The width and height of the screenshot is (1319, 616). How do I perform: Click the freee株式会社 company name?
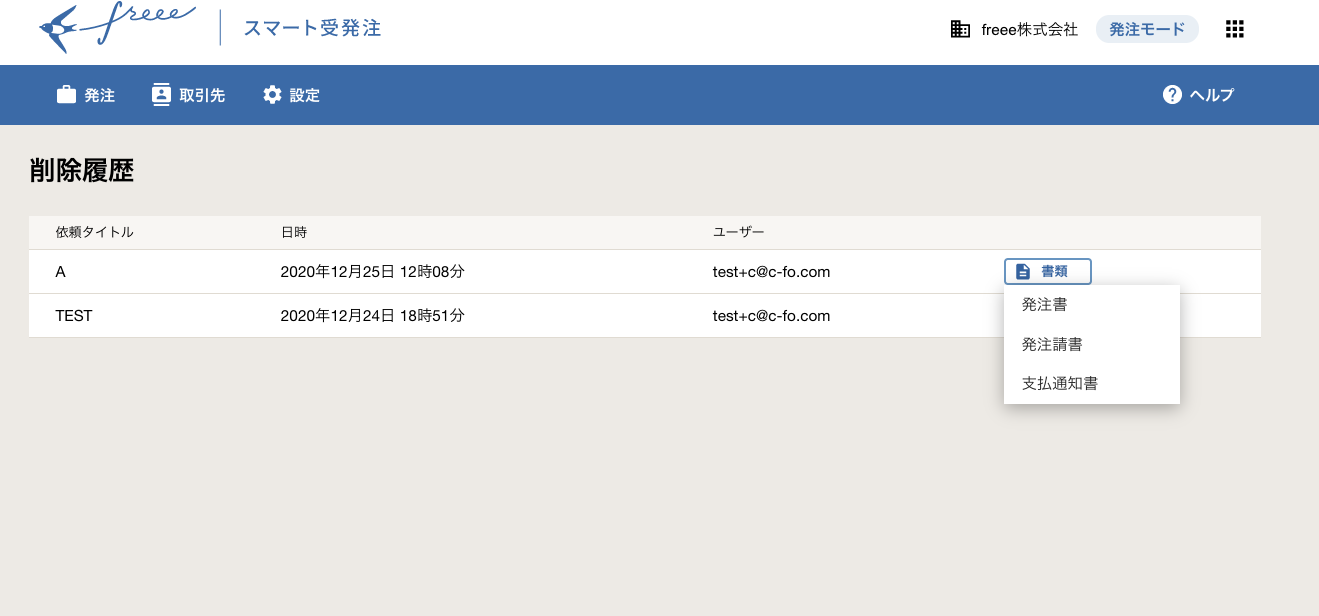coord(1029,30)
